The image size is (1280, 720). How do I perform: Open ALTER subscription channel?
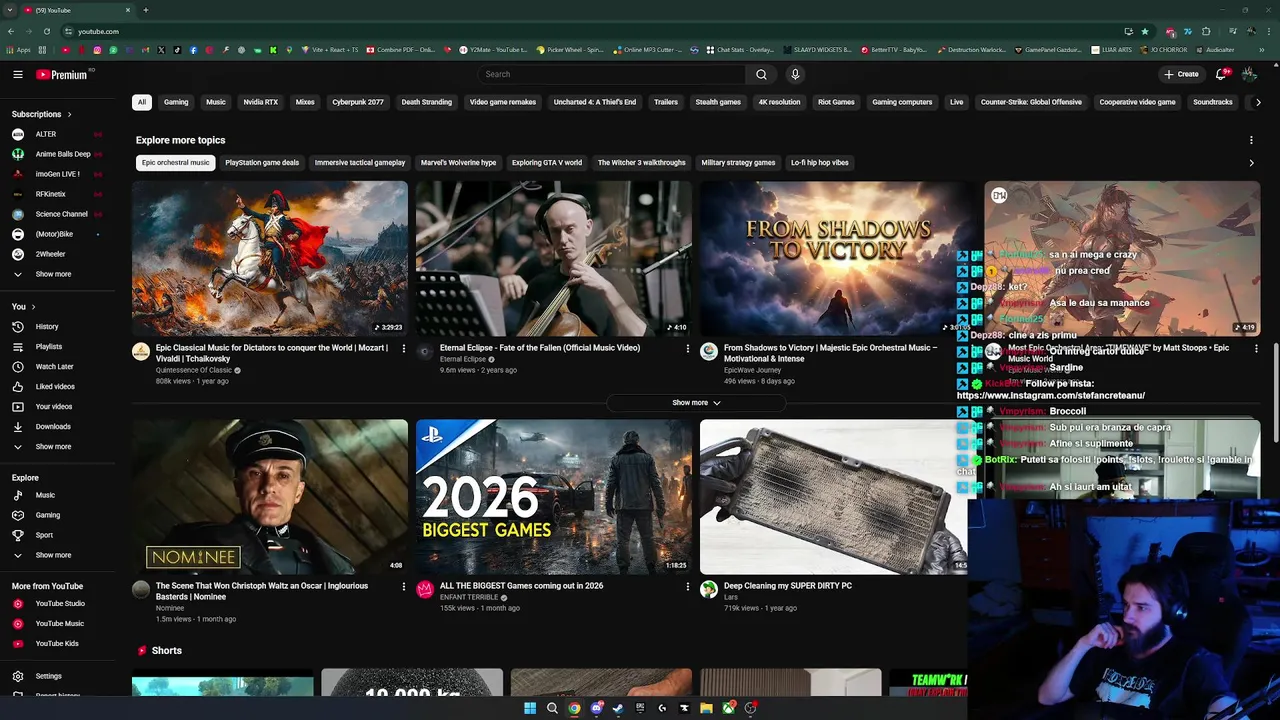[46, 134]
